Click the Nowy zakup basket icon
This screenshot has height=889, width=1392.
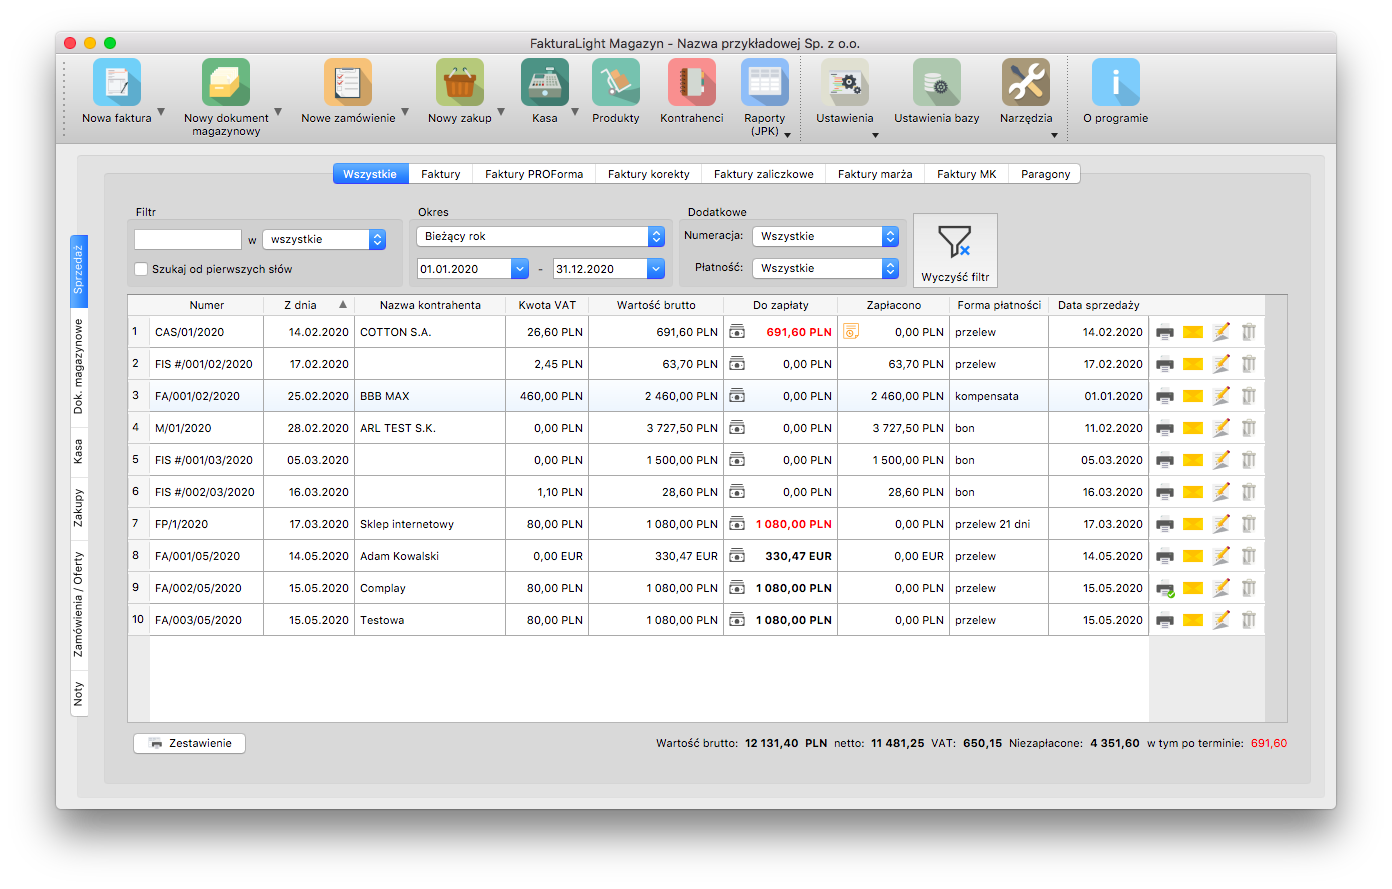[x=460, y=82]
